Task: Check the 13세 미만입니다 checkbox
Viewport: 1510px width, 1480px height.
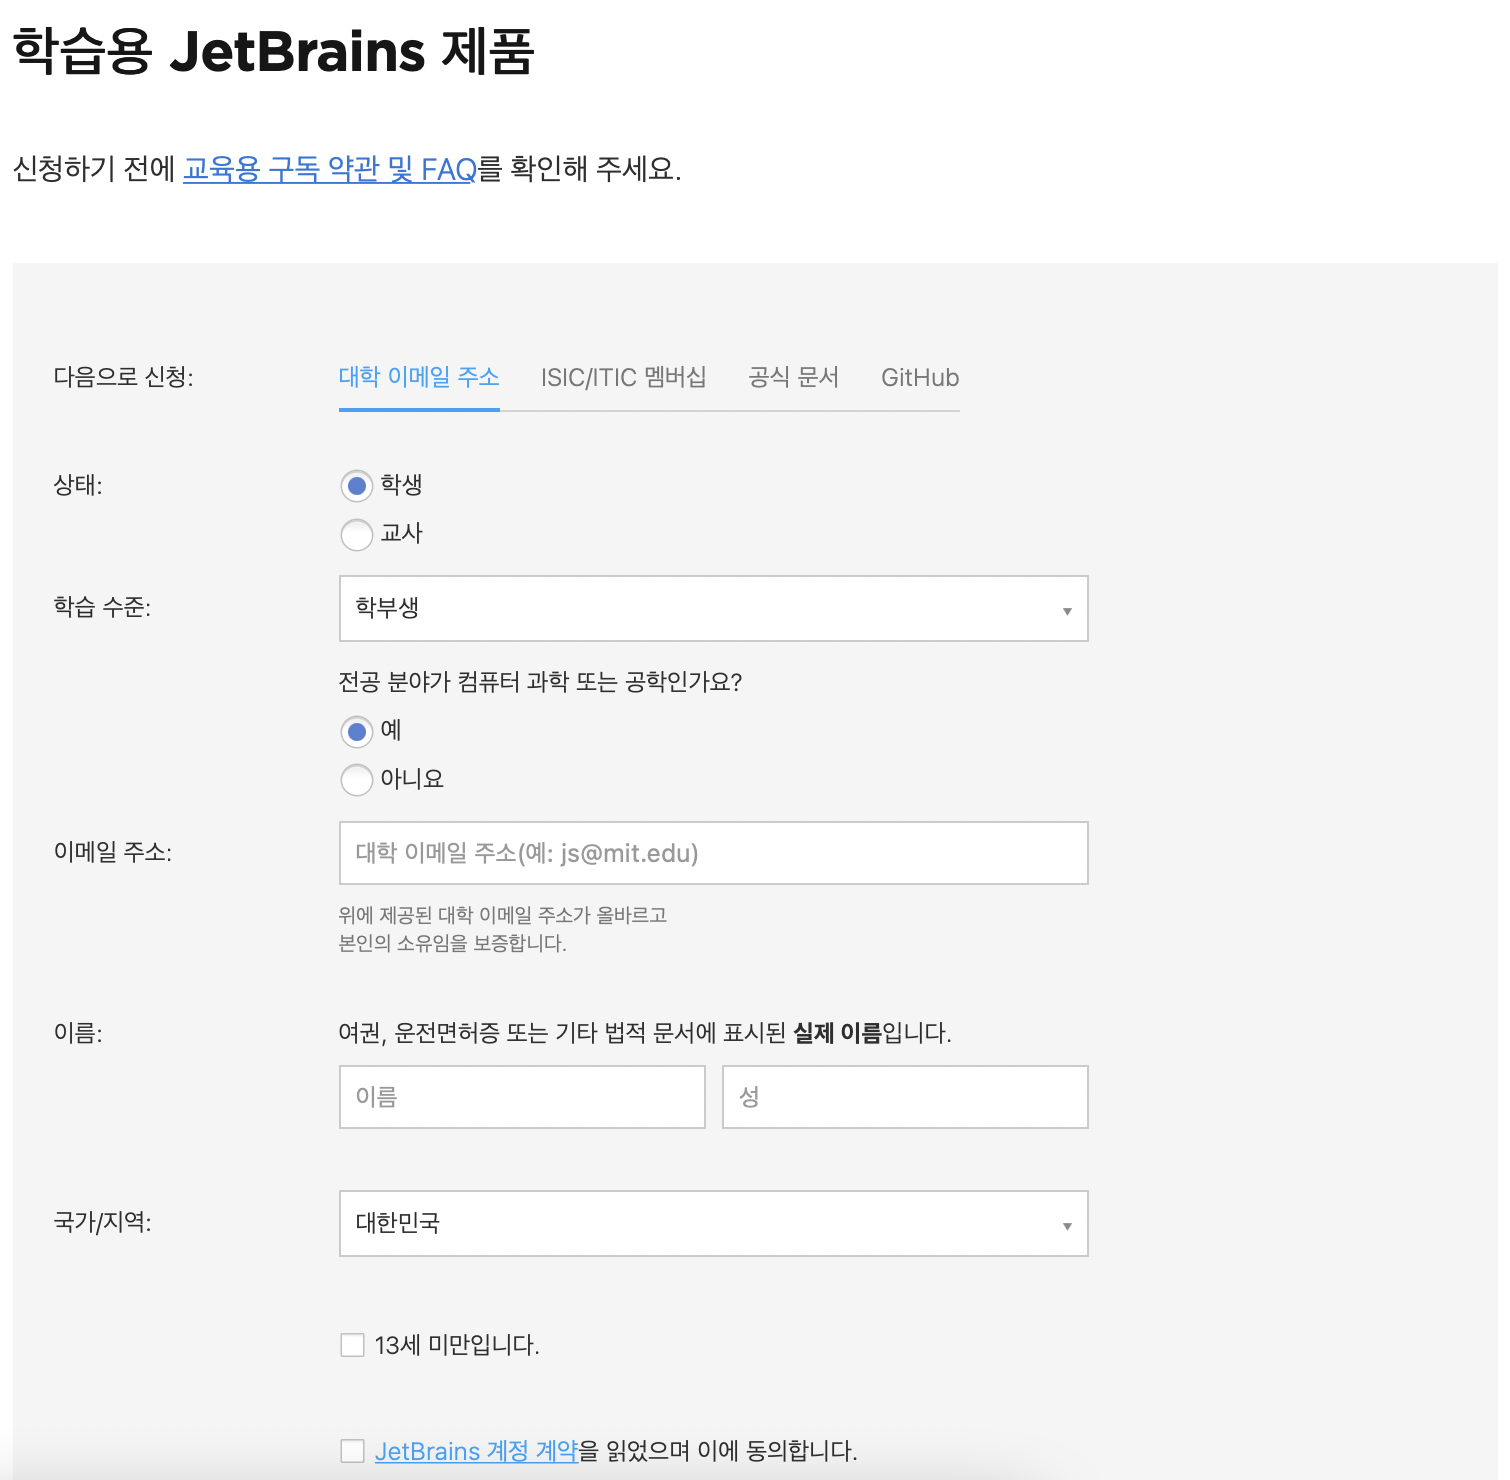Action: pos(352,1345)
